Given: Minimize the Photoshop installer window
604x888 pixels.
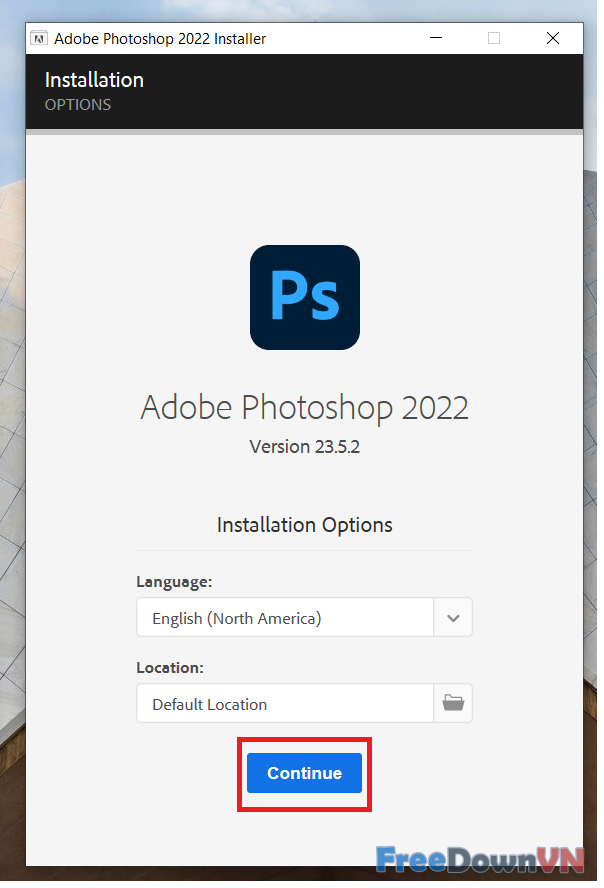Looking at the screenshot, I should (x=436, y=39).
